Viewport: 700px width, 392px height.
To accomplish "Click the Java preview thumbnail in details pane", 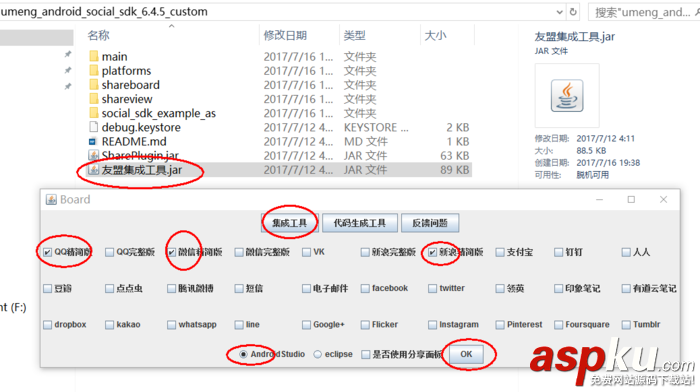I will tap(567, 96).
